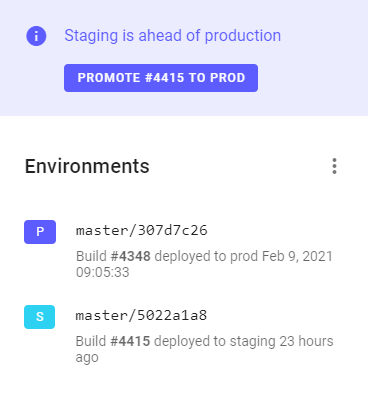This screenshot has width=368, height=402.
Task: Click the 'deployed to prod' text
Action: click(x=206, y=256)
